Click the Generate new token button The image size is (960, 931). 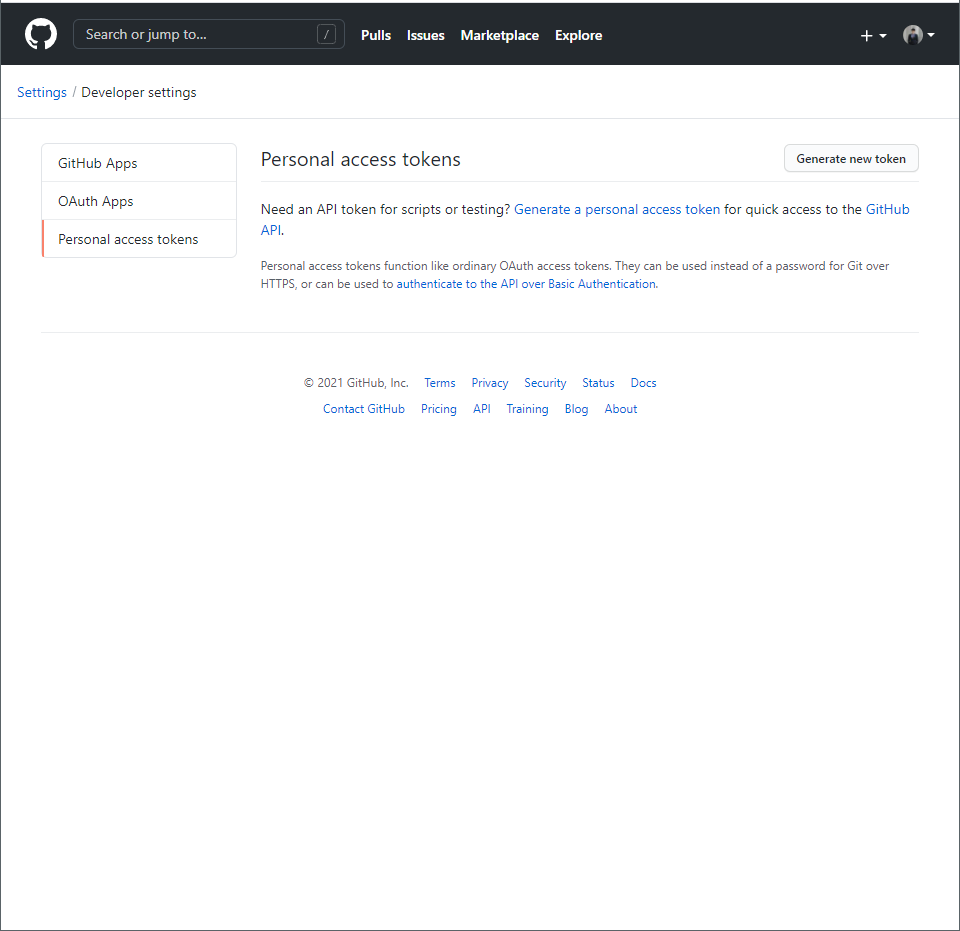851,159
